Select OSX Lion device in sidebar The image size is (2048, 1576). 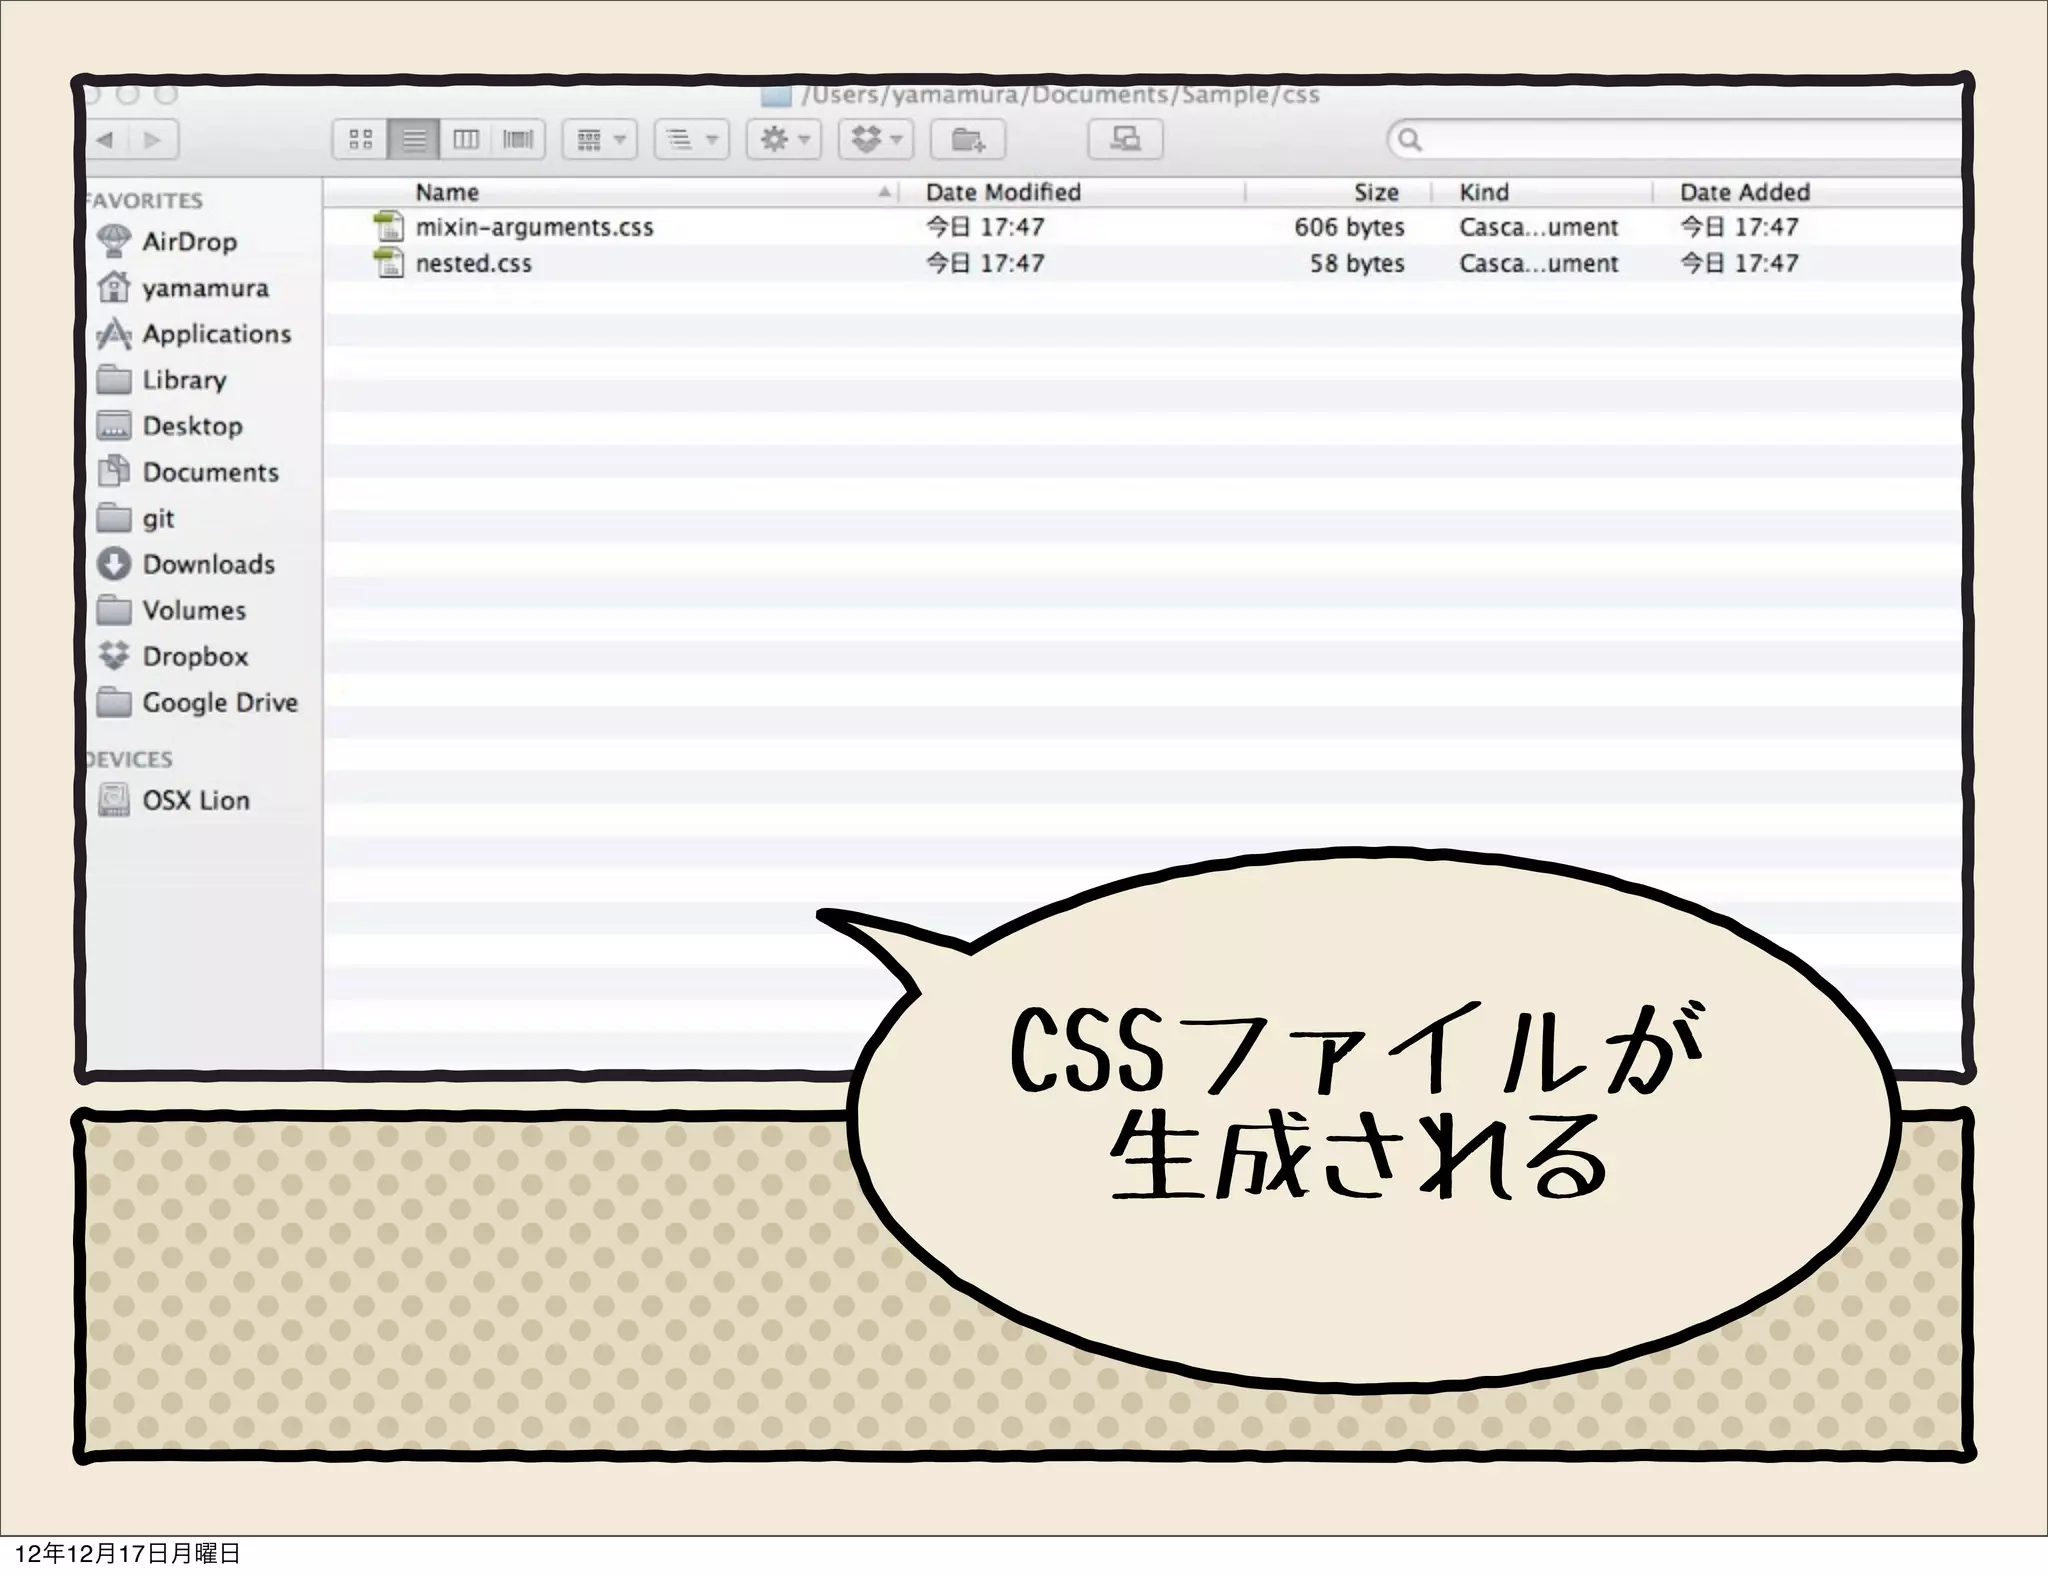tap(195, 800)
